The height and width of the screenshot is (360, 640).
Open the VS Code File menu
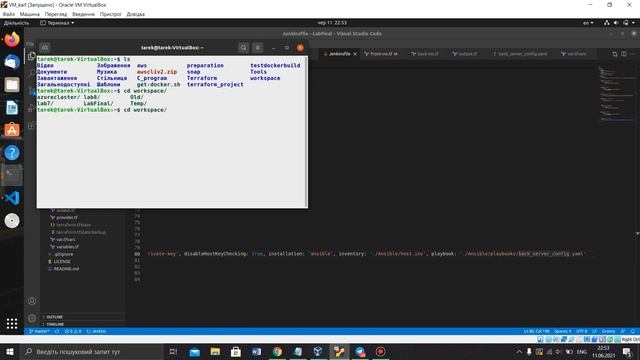30,44
